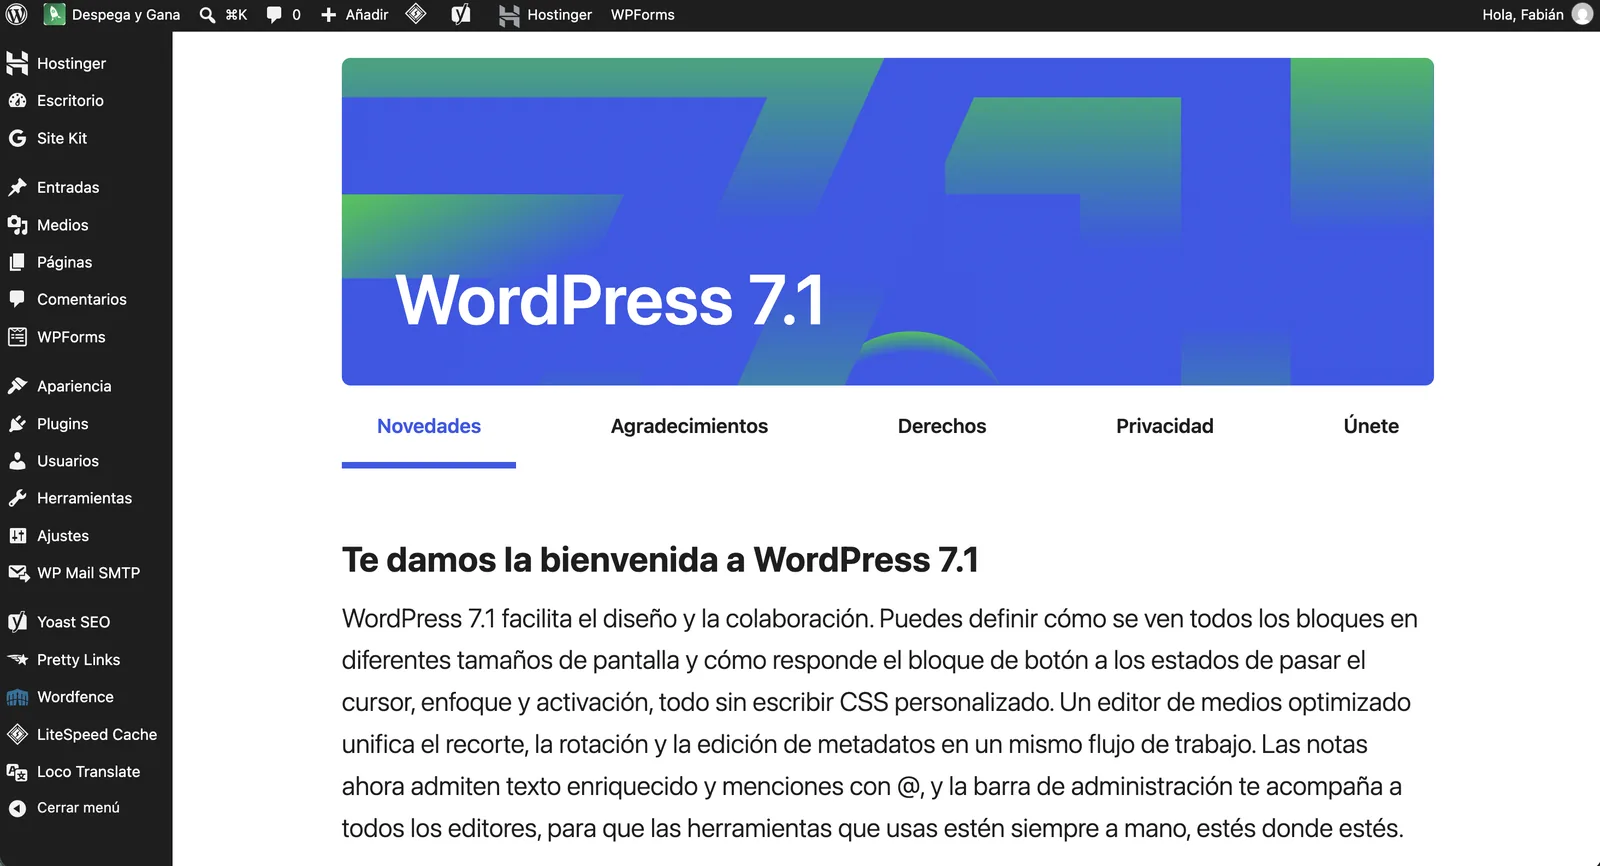Click the WordPress 7.1 banner image
This screenshot has height=866, width=1600.
coord(888,222)
